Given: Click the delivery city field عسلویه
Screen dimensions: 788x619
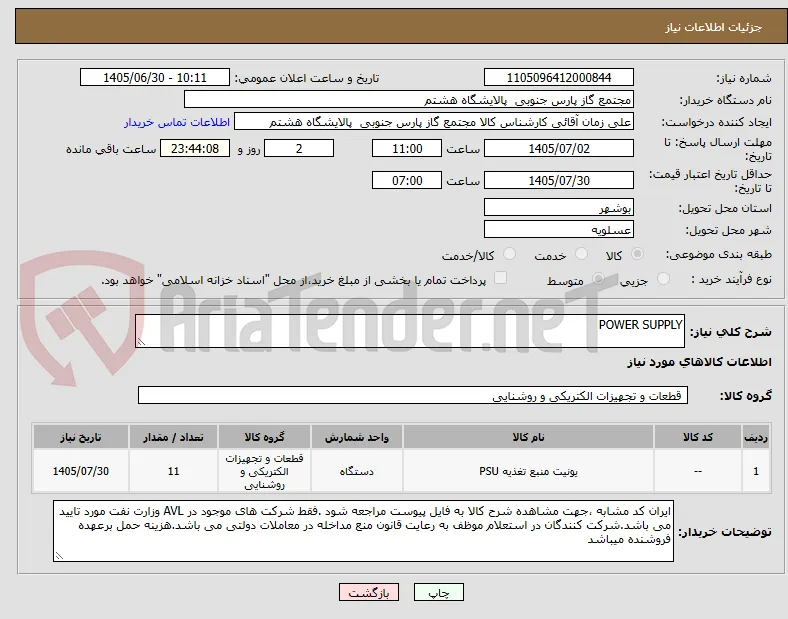Looking at the screenshot, I should (558, 230).
